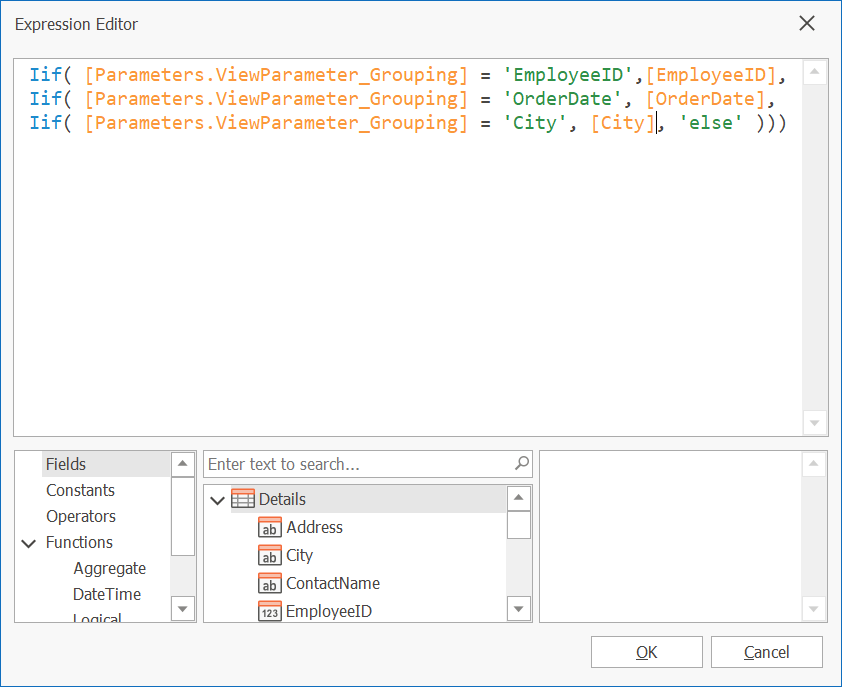
Task: Click the 'EmployeeID' string literal
Action: [568, 75]
